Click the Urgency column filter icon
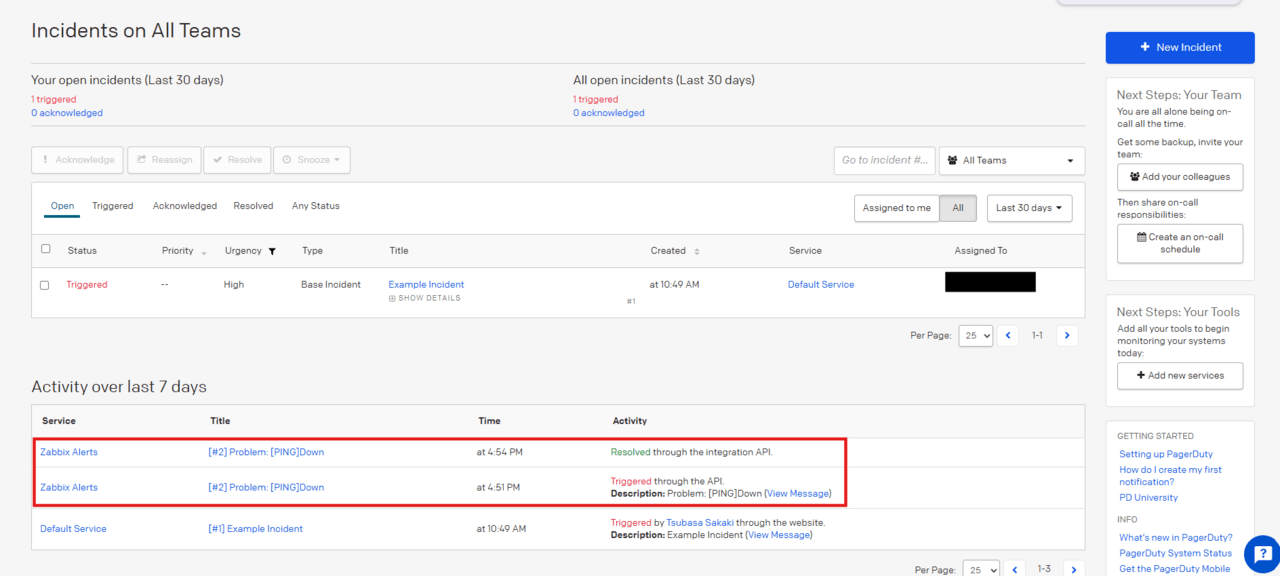The height and width of the screenshot is (576, 1280). [272, 251]
